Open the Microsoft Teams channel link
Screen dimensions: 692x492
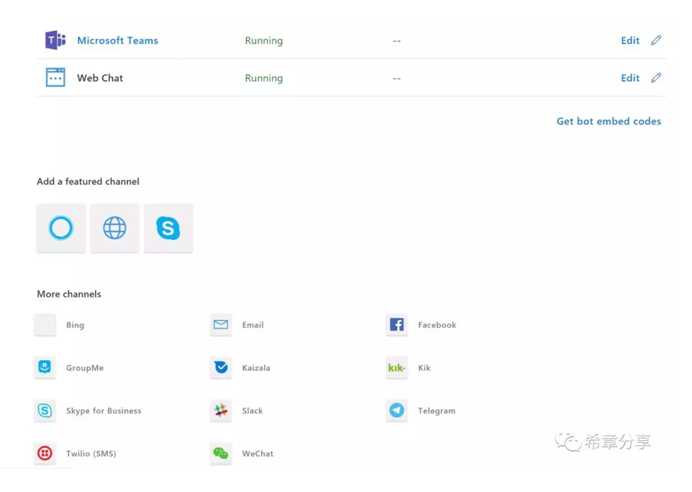pyautogui.click(x=117, y=41)
